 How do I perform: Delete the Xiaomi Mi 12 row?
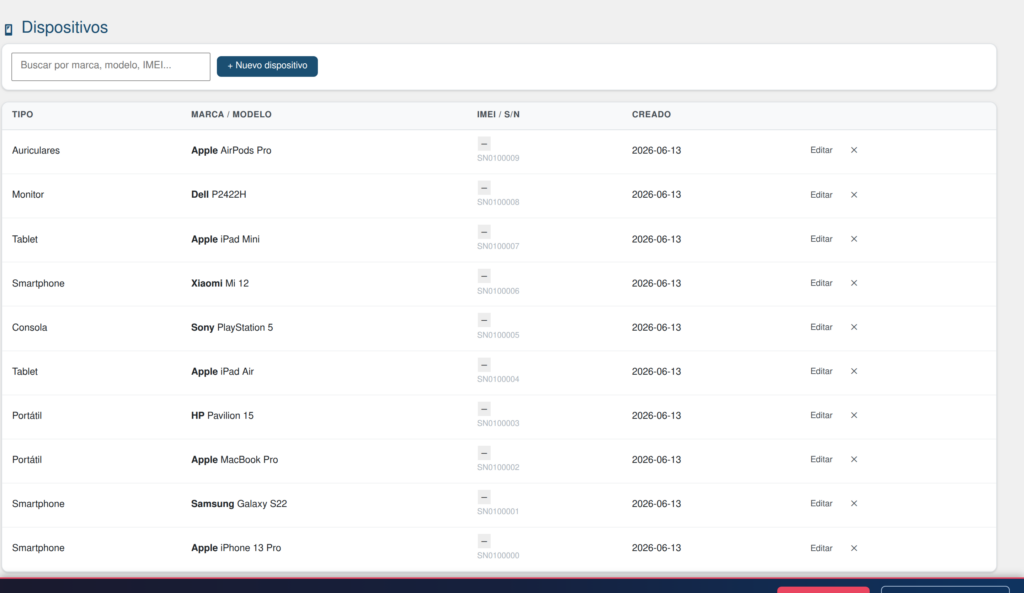tap(854, 283)
